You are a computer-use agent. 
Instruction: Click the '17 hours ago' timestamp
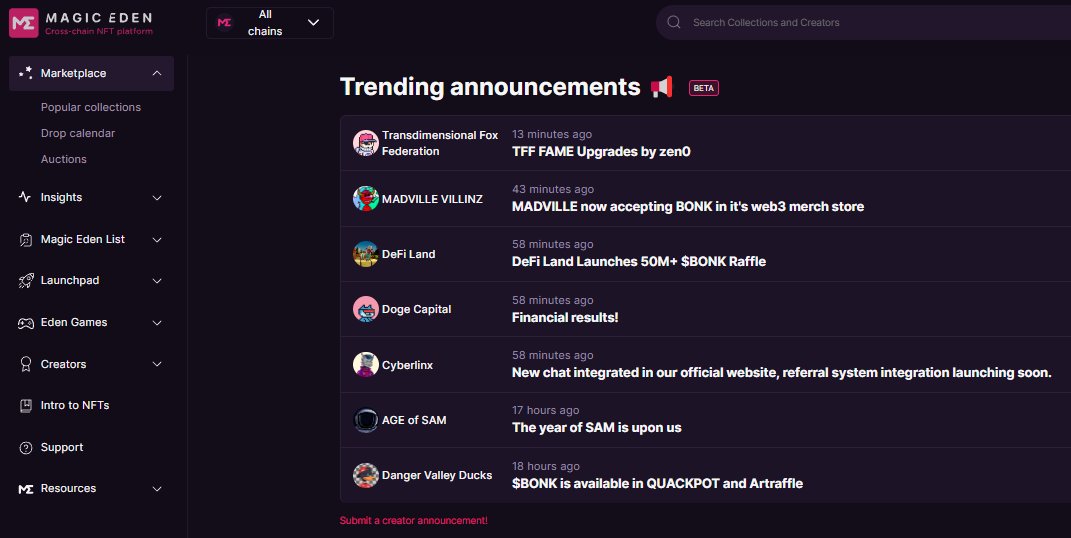546,410
